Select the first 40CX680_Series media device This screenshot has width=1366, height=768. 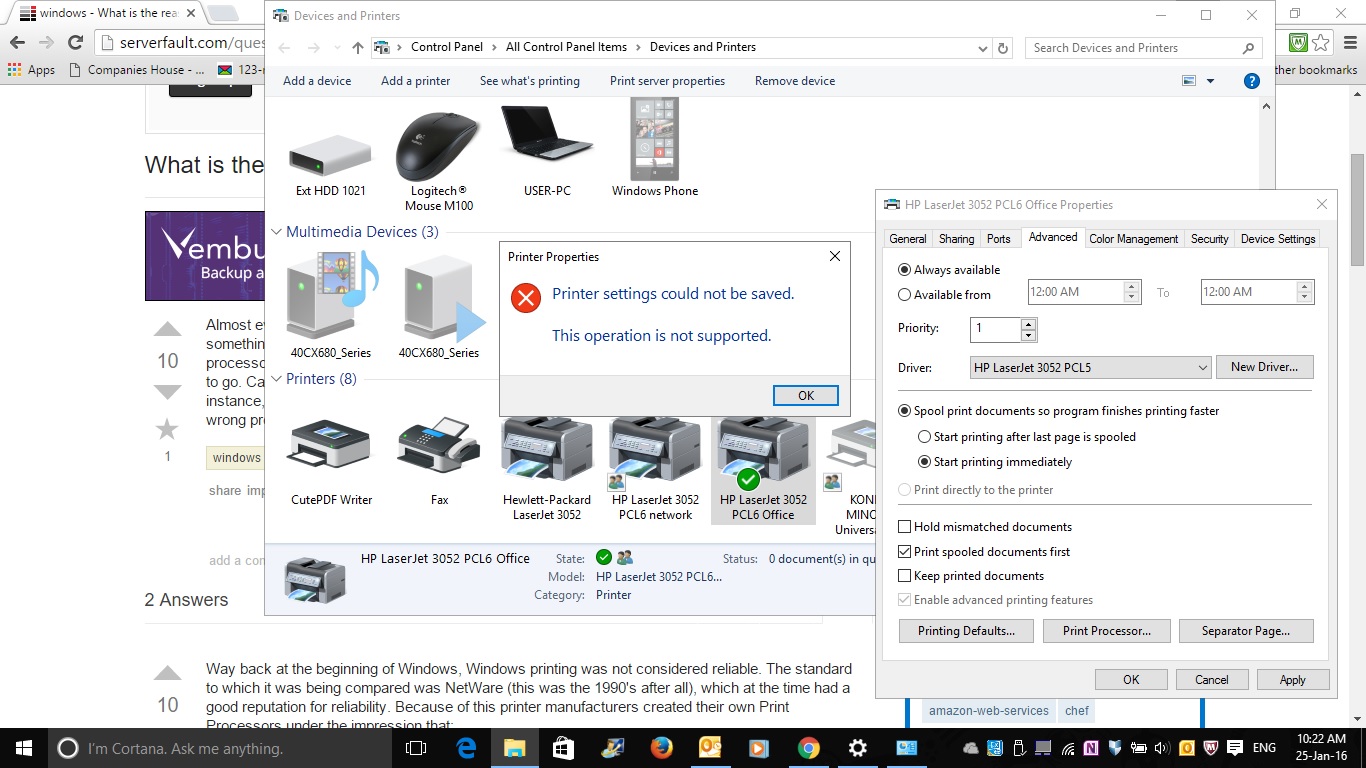[331, 295]
